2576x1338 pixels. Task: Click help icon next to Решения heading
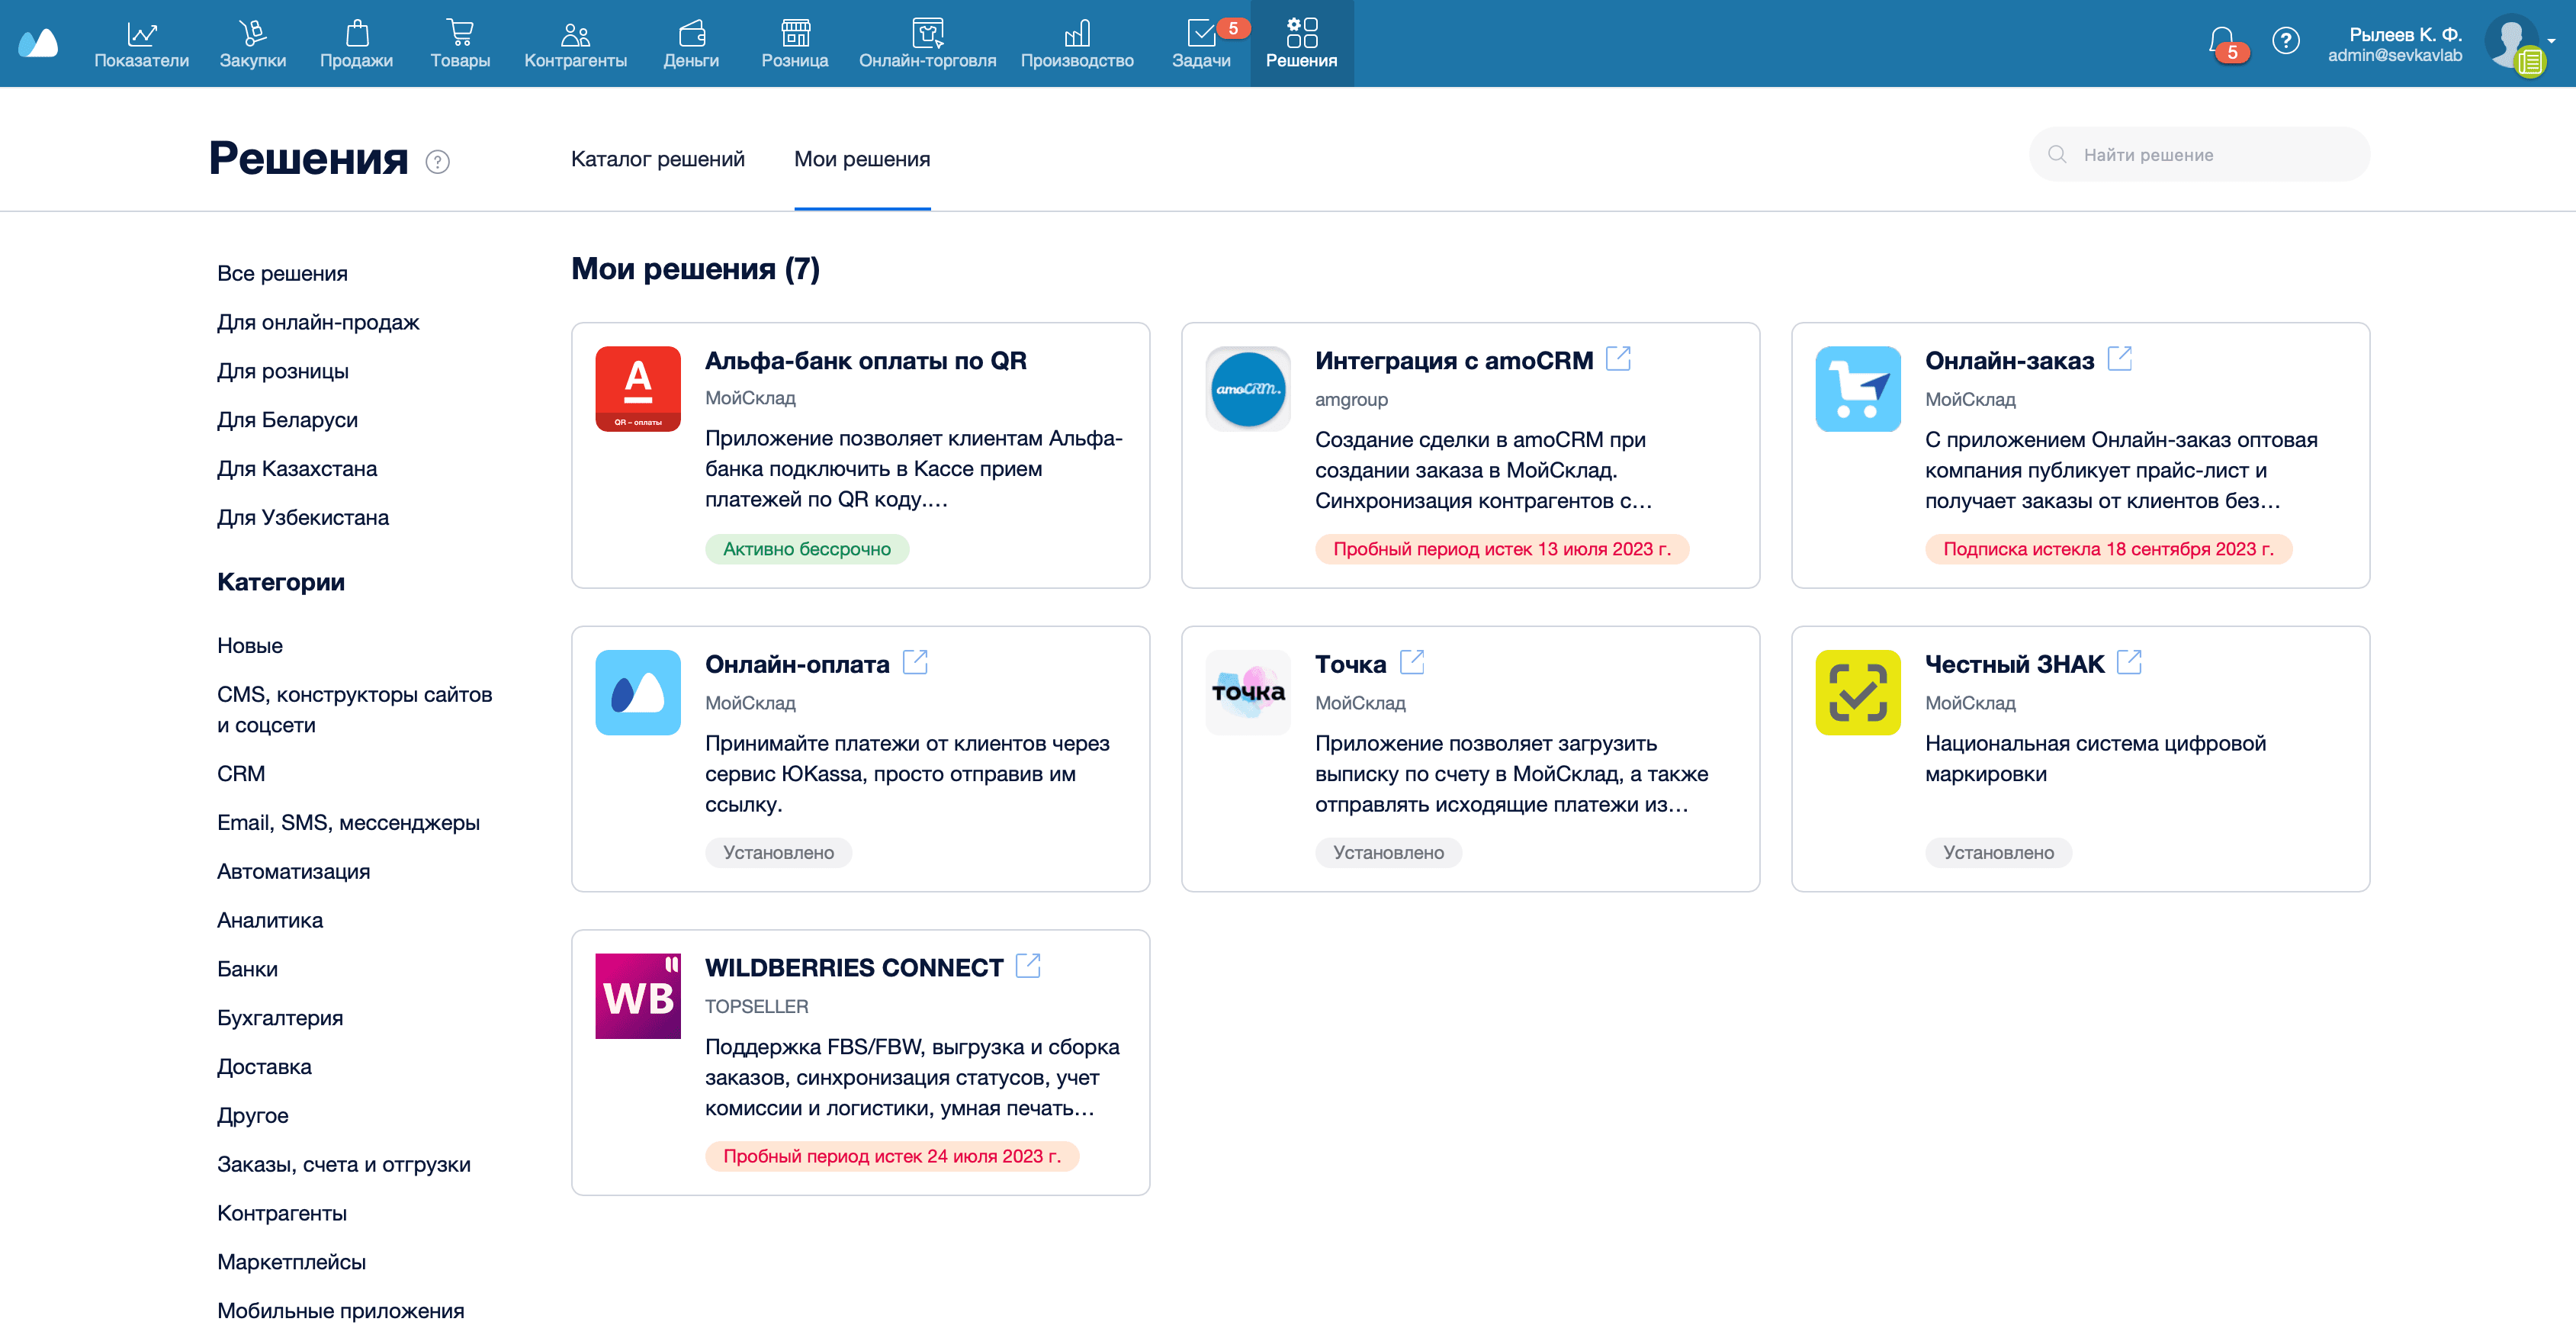[x=437, y=161]
